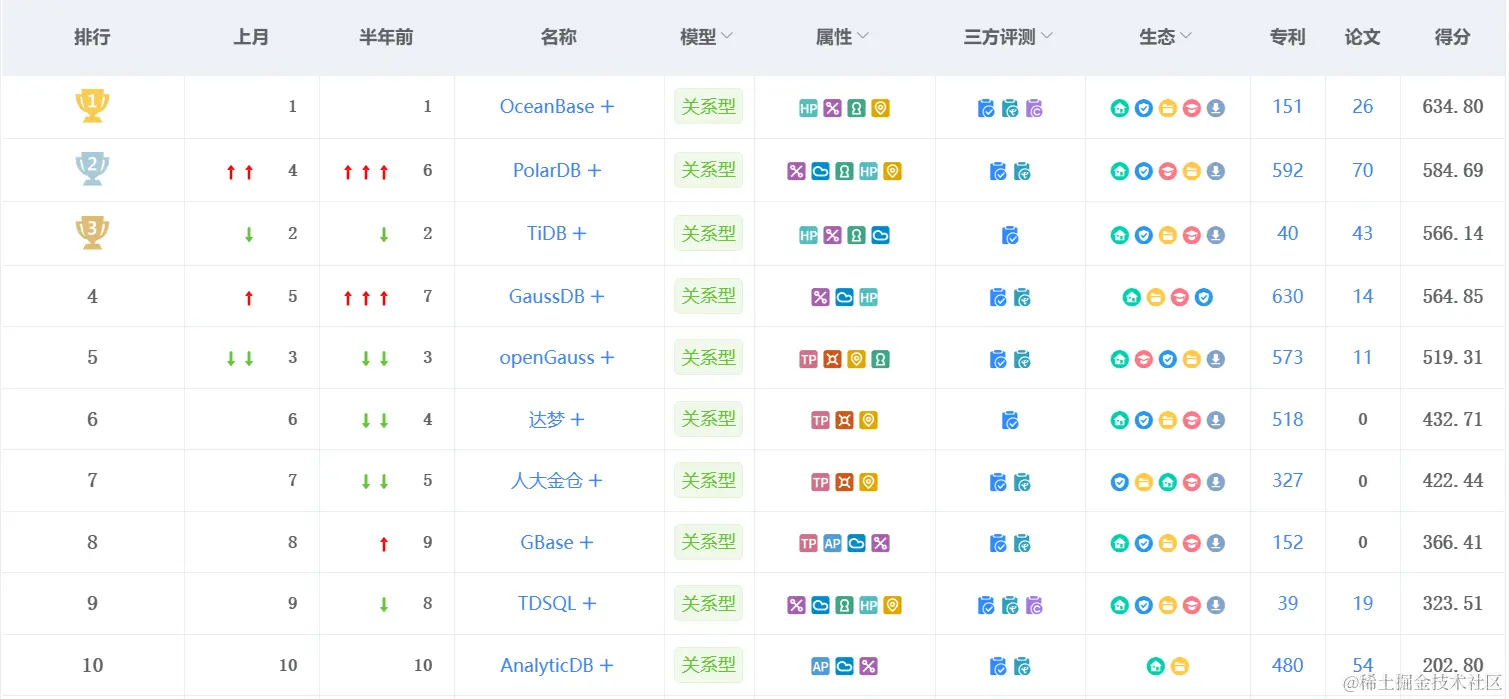
Task: Click the purple distributed icon in GBase row
Action: point(880,543)
